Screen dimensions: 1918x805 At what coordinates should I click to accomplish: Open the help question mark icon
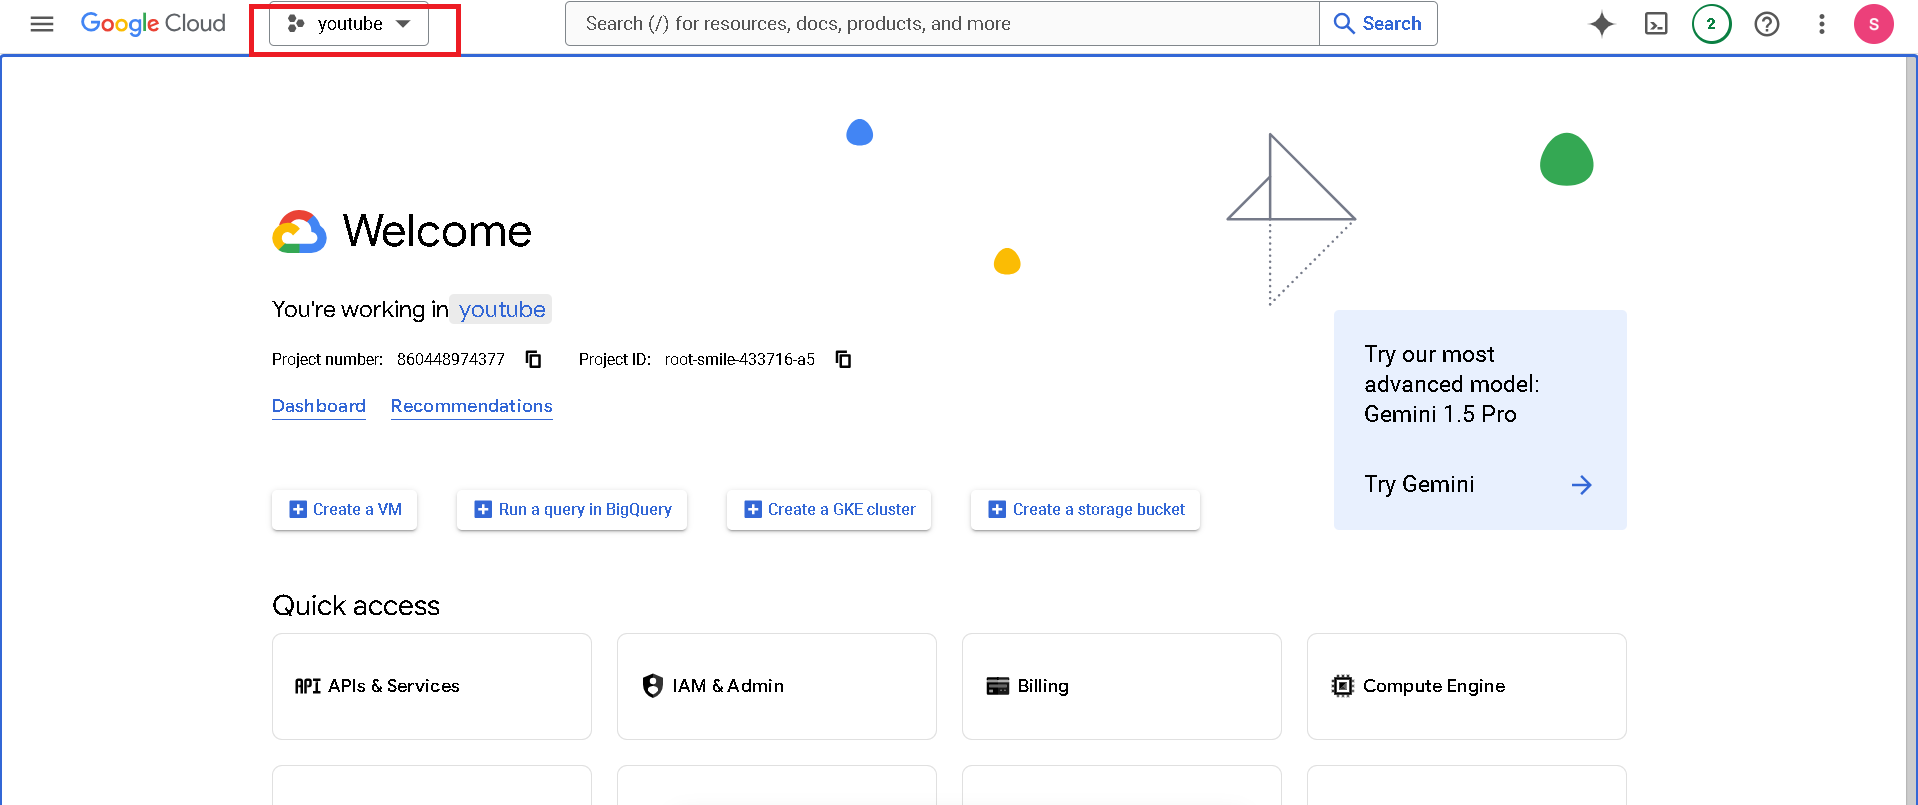1766,24
